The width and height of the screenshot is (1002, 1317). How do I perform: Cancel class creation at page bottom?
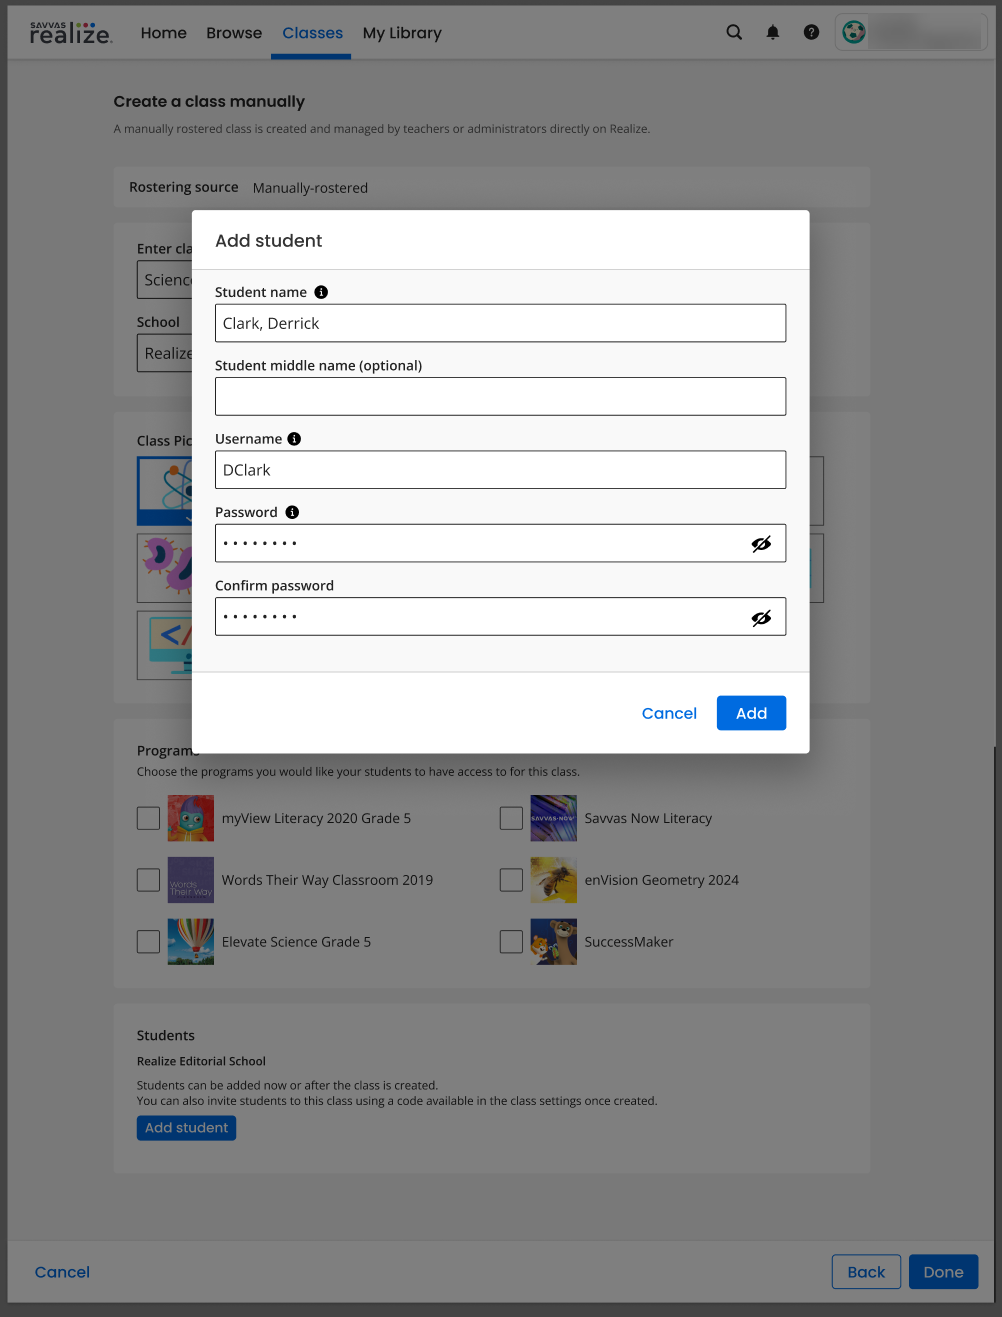tap(62, 1272)
